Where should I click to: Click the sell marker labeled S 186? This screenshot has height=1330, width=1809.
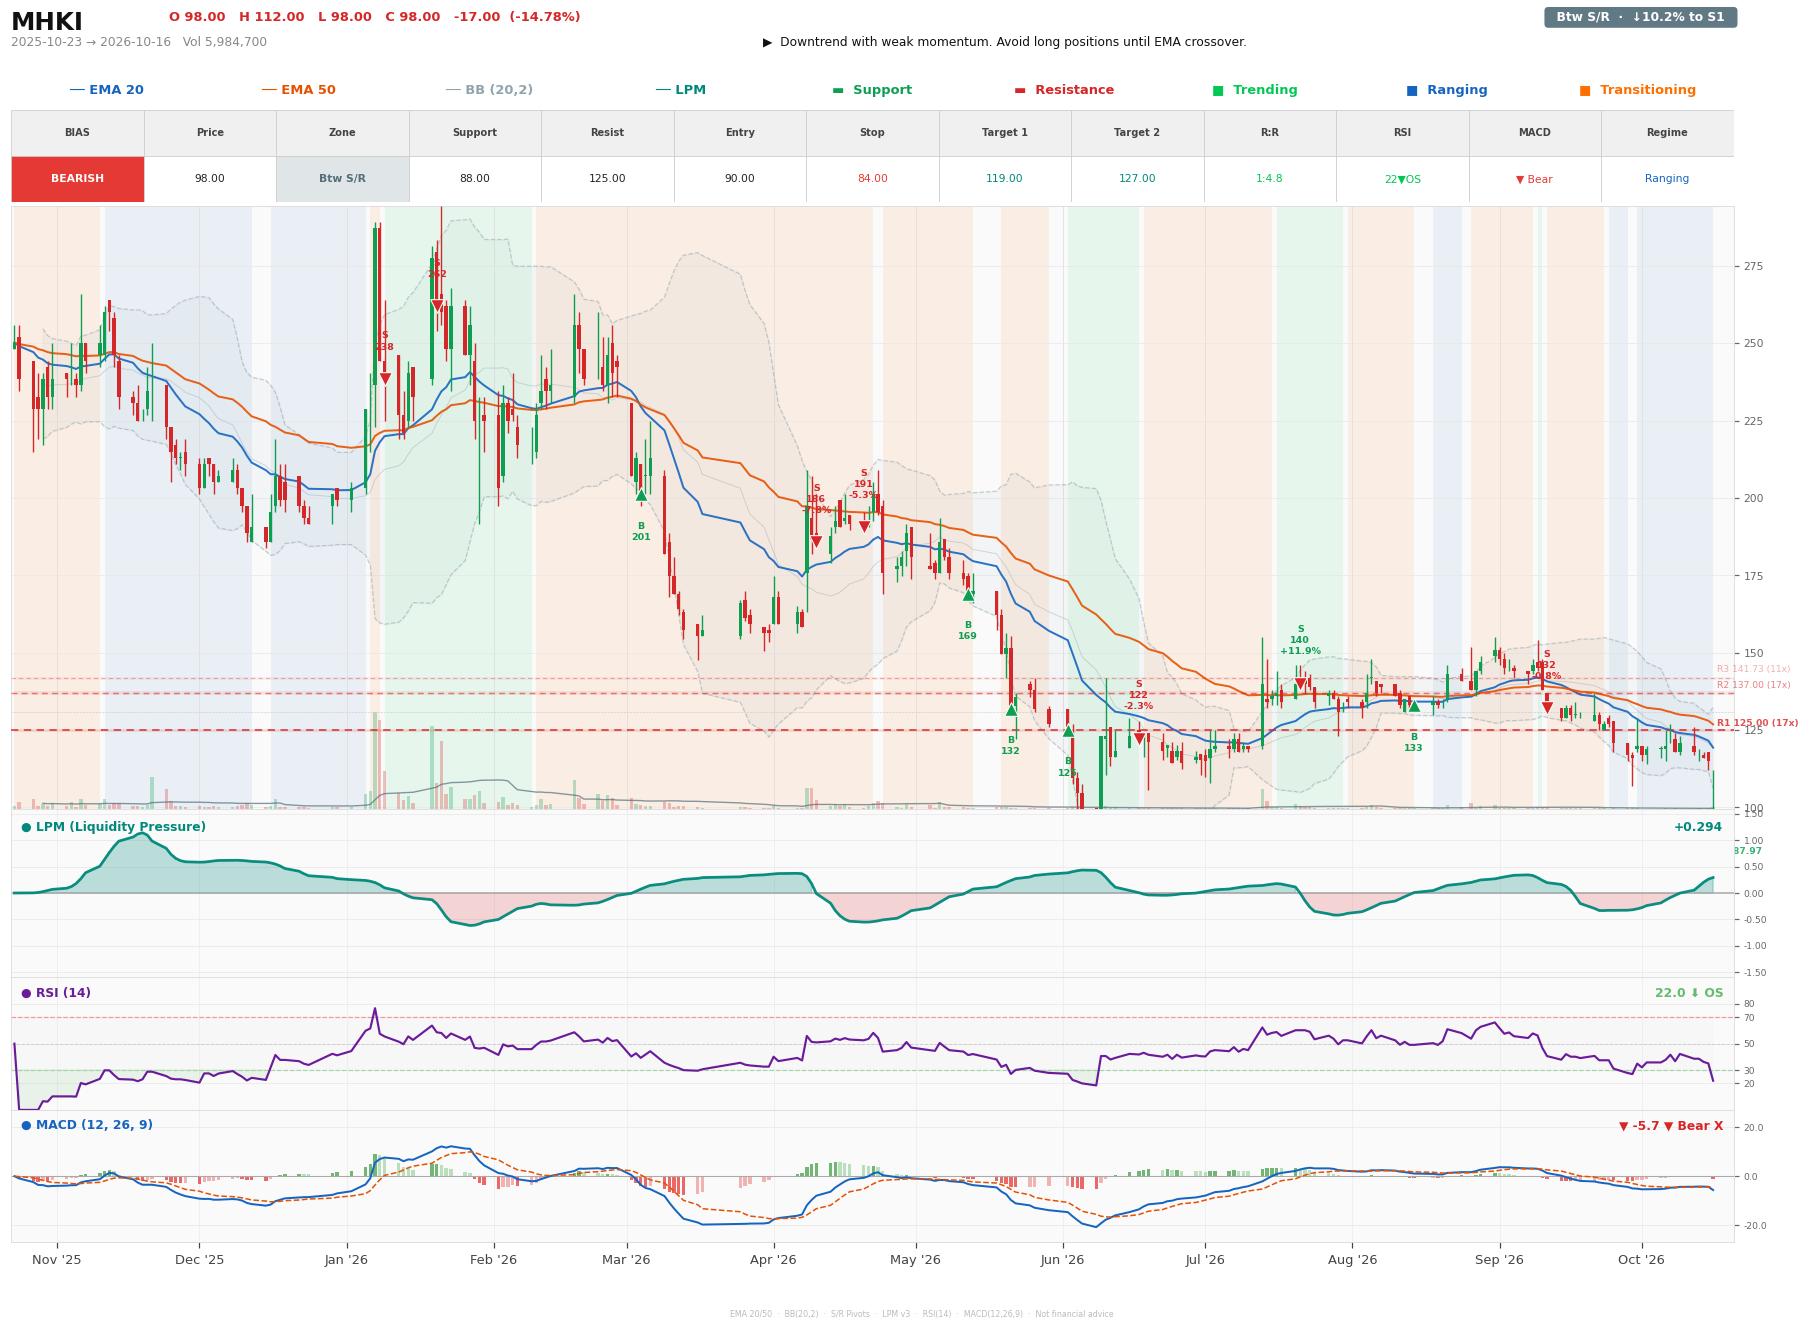pyautogui.click(x=816, y=541)
